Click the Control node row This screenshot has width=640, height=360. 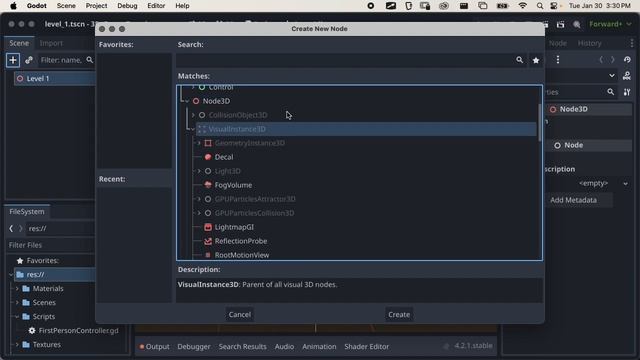[x=220, y=88]
